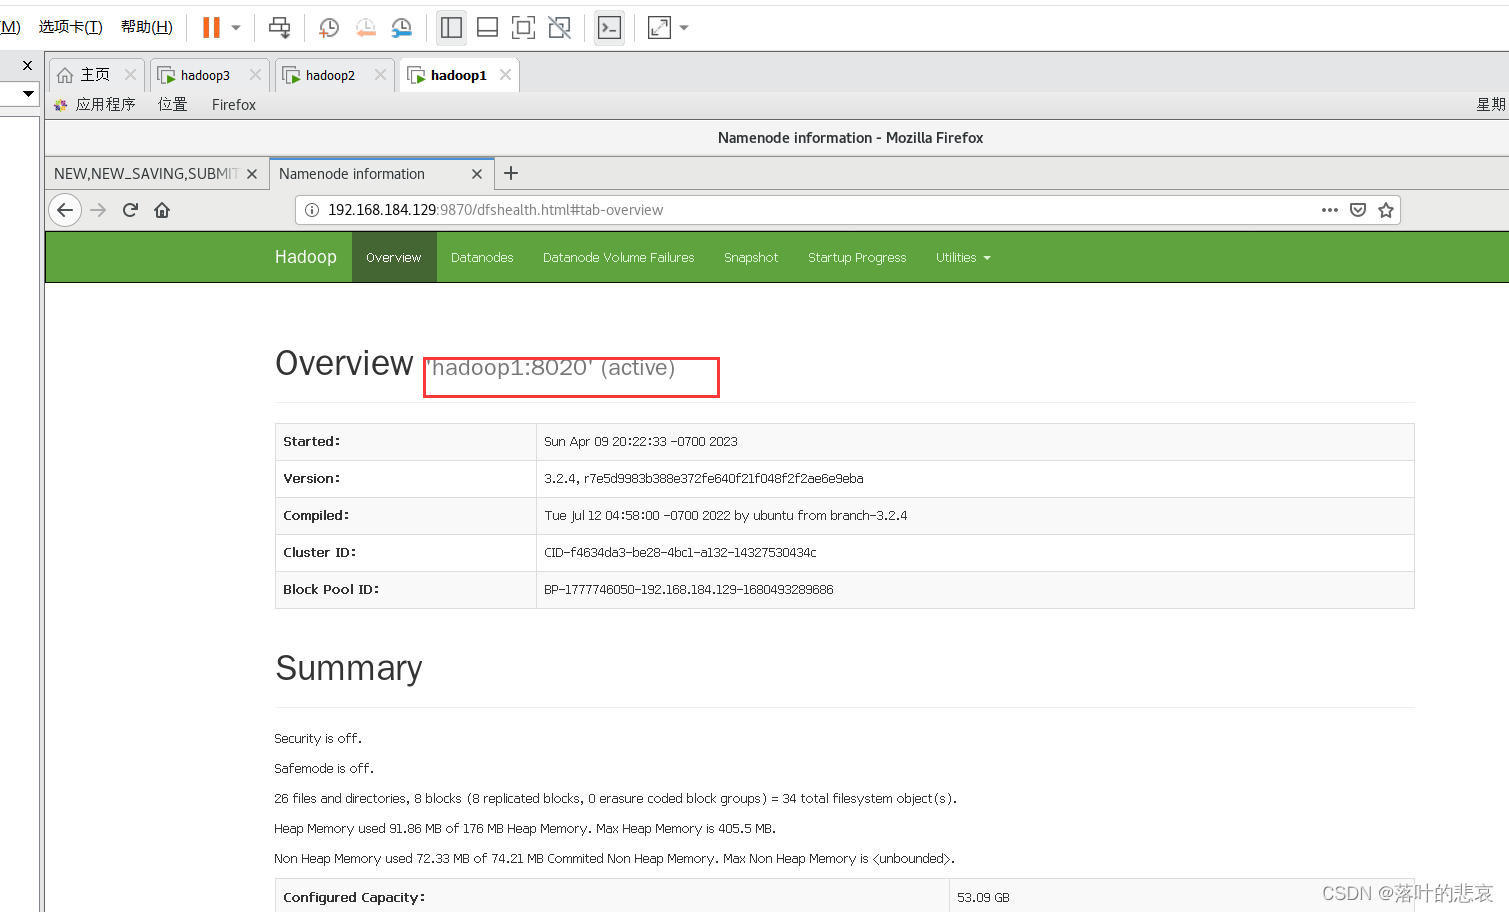Click the Started date value text

(641, 442)
